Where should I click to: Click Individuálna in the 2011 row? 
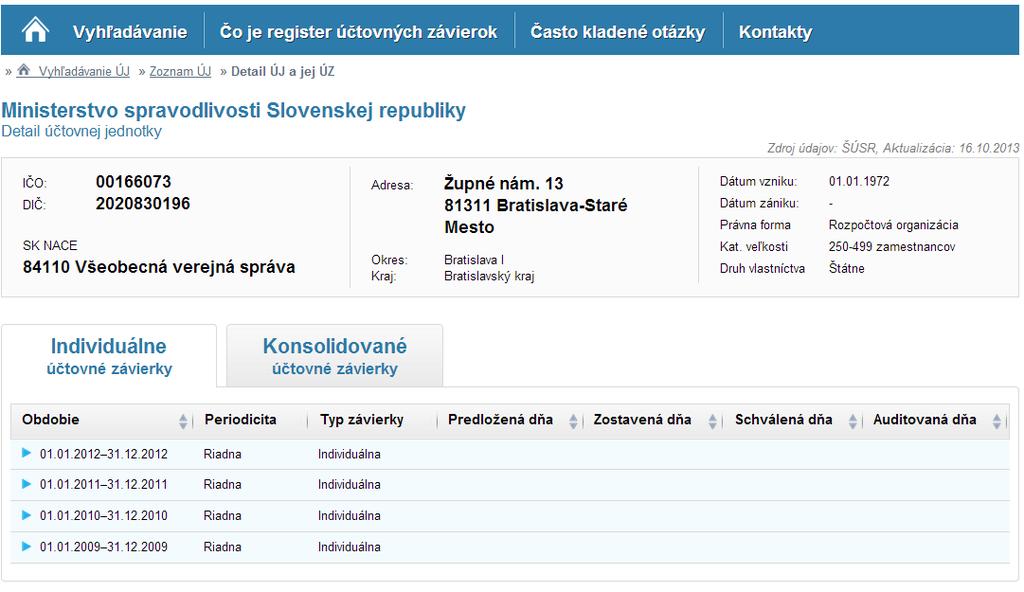(x=349, y=485)
